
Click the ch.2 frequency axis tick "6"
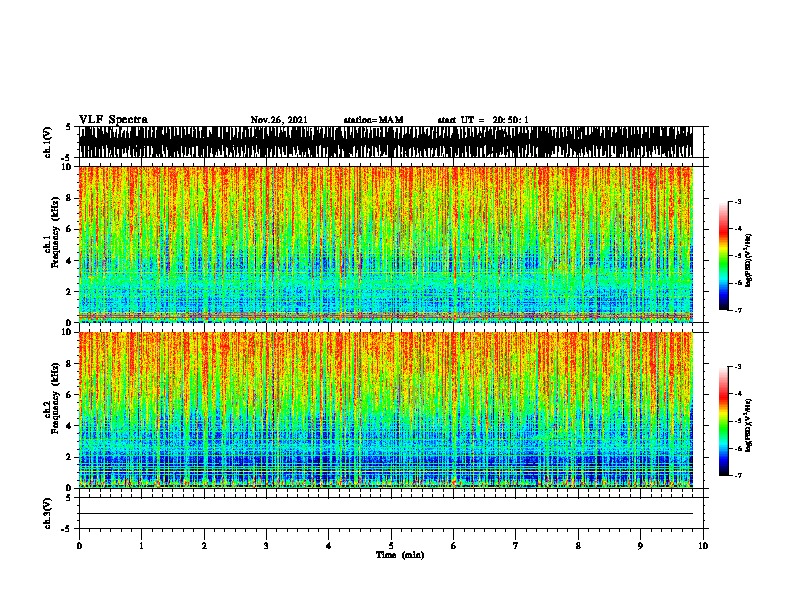pos(70,395)
